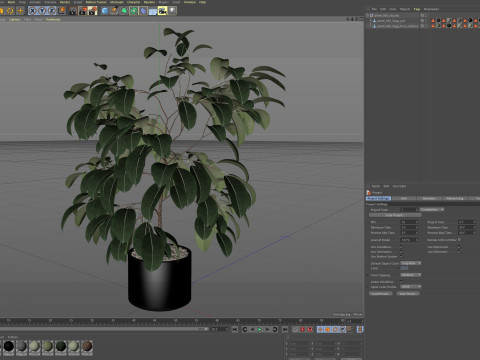Toggle Z axis lock
The width and height of the screenshot is (480, 360).
click(52, 11)
